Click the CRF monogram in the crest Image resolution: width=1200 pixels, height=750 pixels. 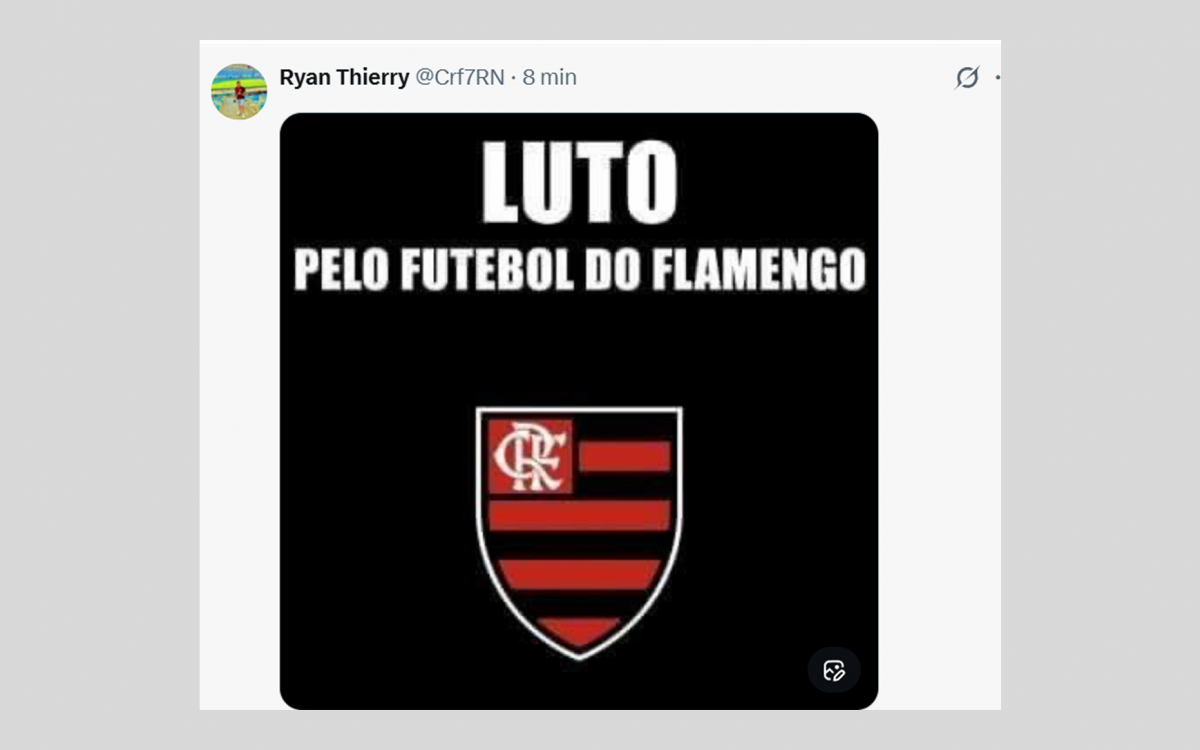[530, 457]
